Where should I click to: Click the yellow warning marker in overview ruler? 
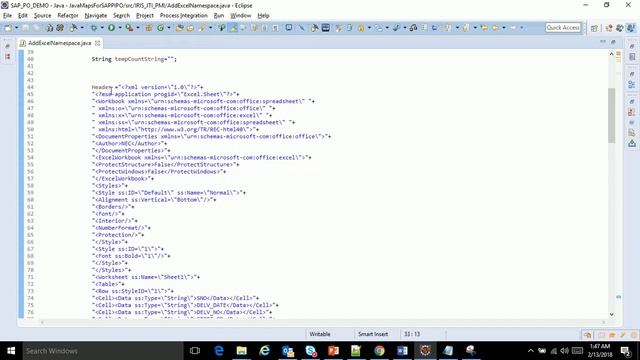[x=618, y=54]
